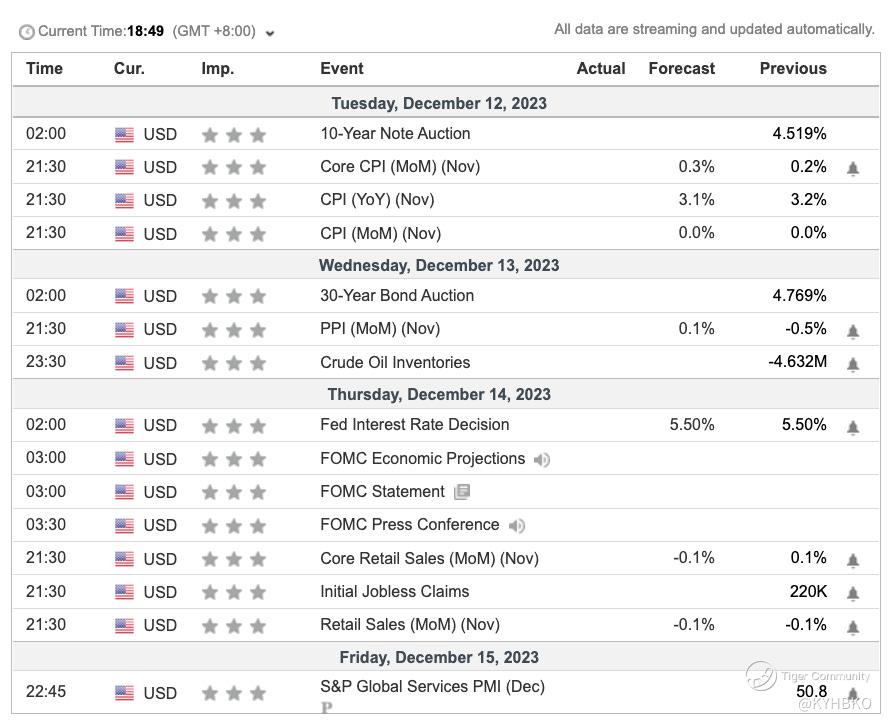Image resolution: width=888 pixels, height=724 pixels.
Task: Set alert bell for Initial Jobless Claims
Action: 853,594
